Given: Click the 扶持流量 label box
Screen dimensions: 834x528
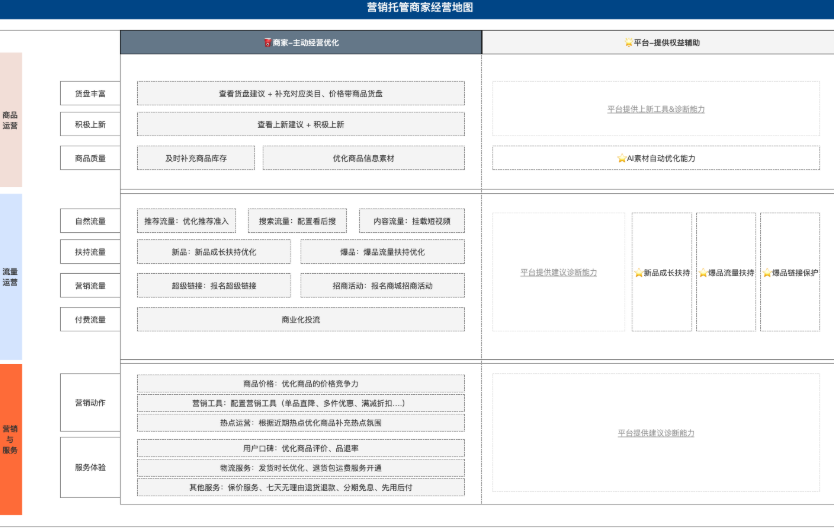Looking at the screenshot, I should coord(90,252).
